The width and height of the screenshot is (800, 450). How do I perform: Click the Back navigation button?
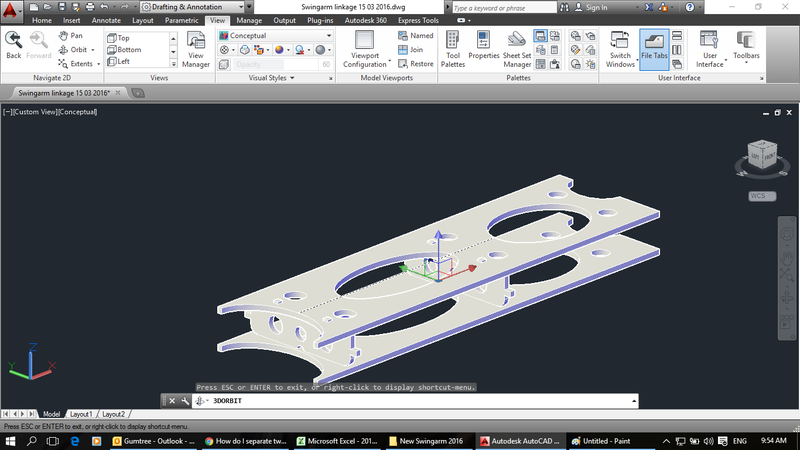[x=13, y=45]
